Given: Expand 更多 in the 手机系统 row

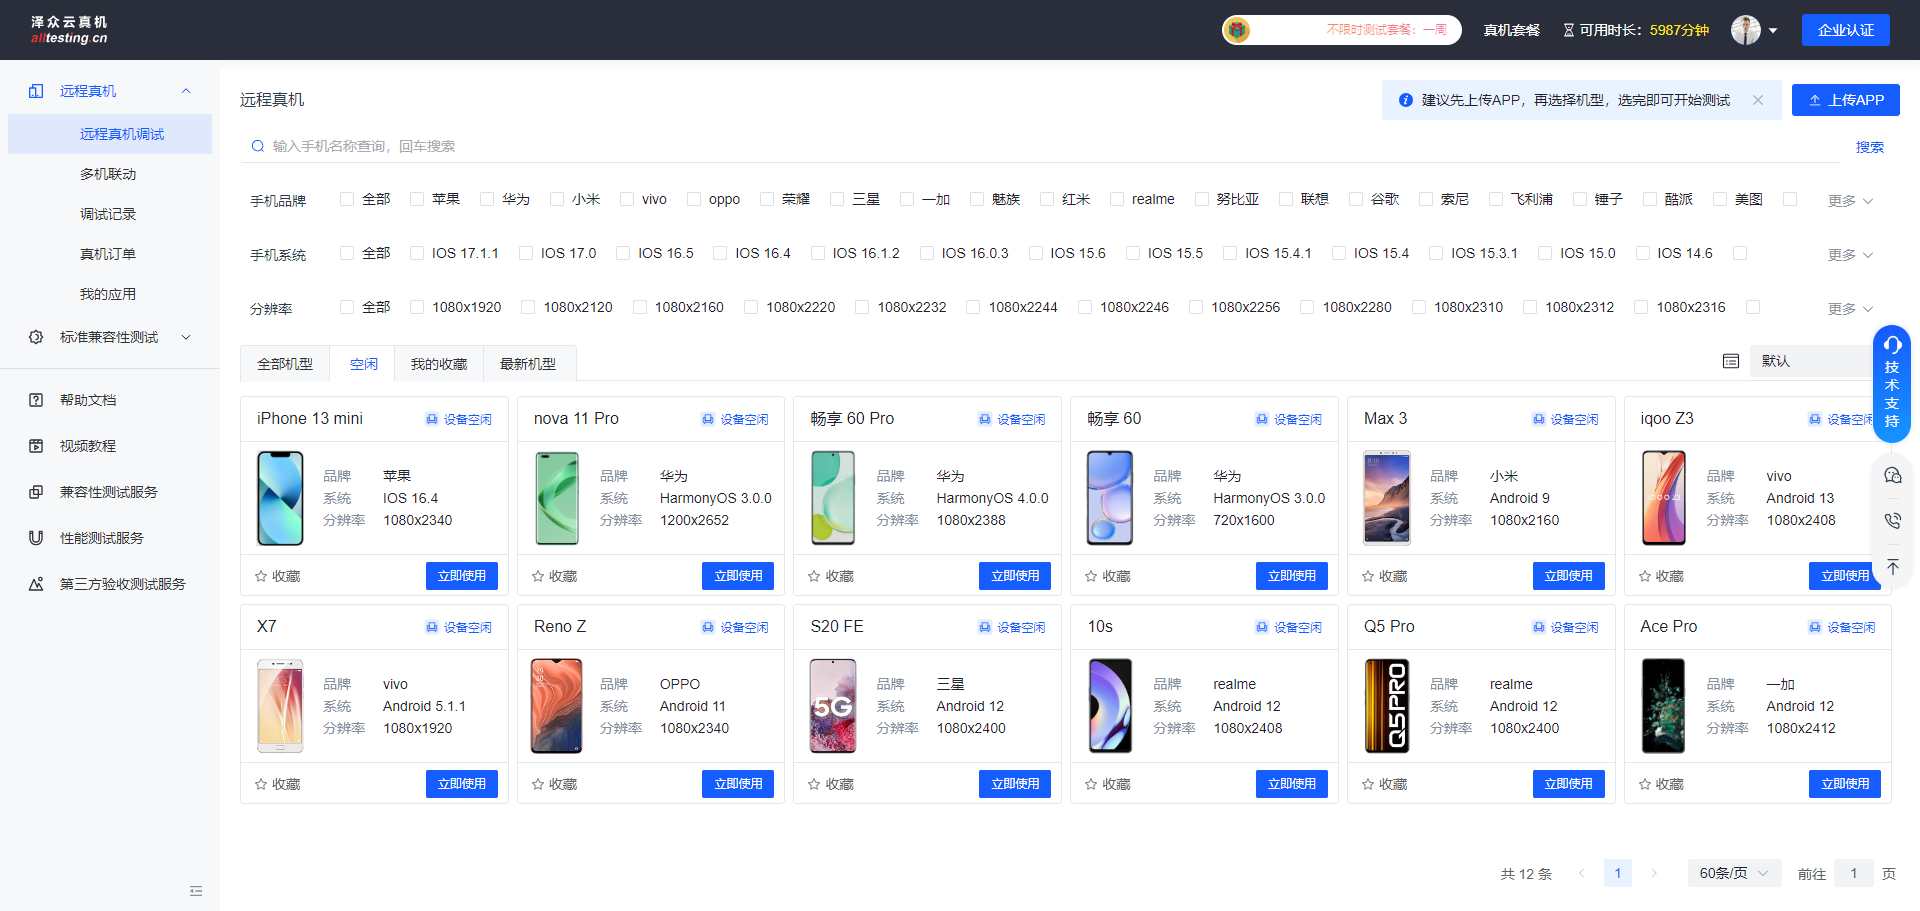Looking at the screenshot, I should 1850,255.
